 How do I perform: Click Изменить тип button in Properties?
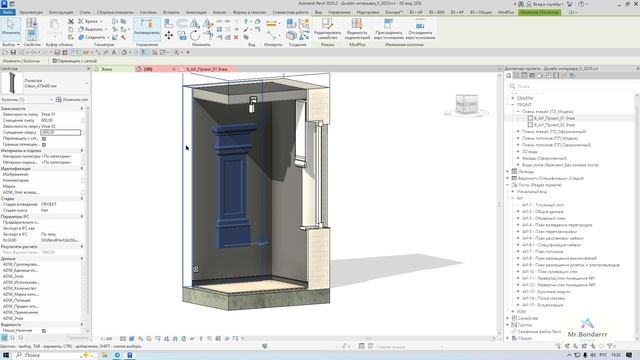[x=72, y=100]
